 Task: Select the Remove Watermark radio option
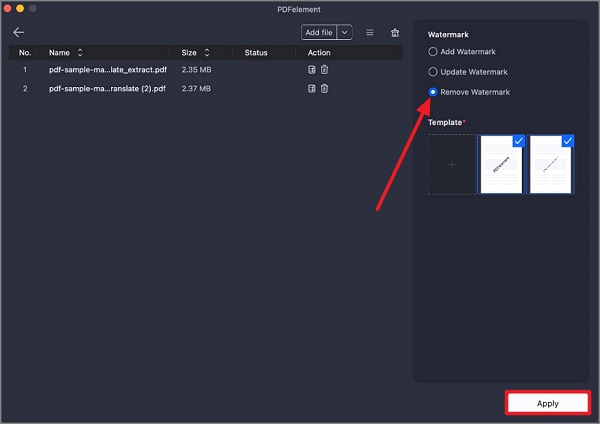tap(432, 92)
